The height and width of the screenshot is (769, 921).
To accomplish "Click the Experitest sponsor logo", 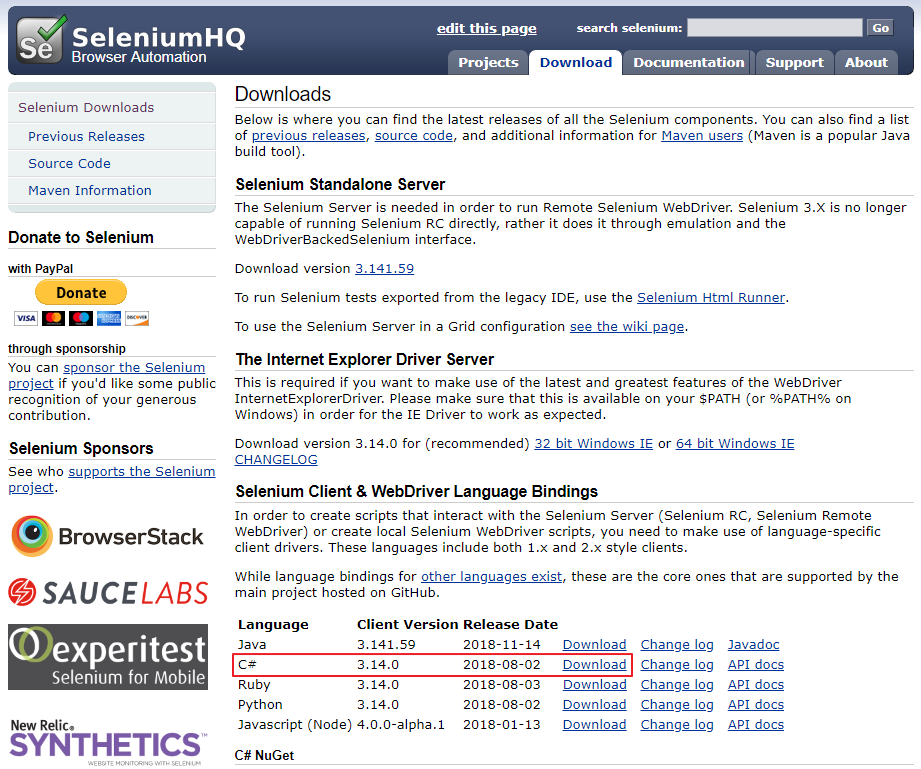I will tap(107, 655).
